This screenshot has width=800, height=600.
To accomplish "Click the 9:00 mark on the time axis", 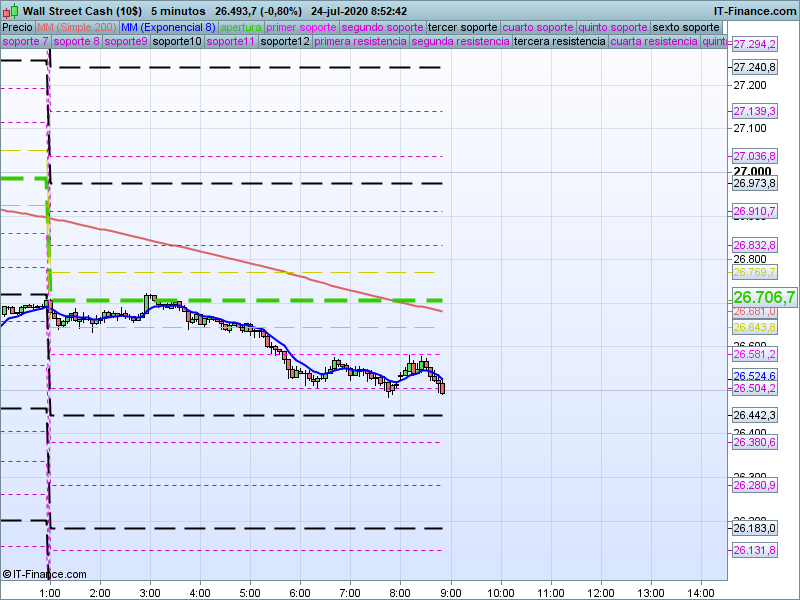I will (450, 592).
